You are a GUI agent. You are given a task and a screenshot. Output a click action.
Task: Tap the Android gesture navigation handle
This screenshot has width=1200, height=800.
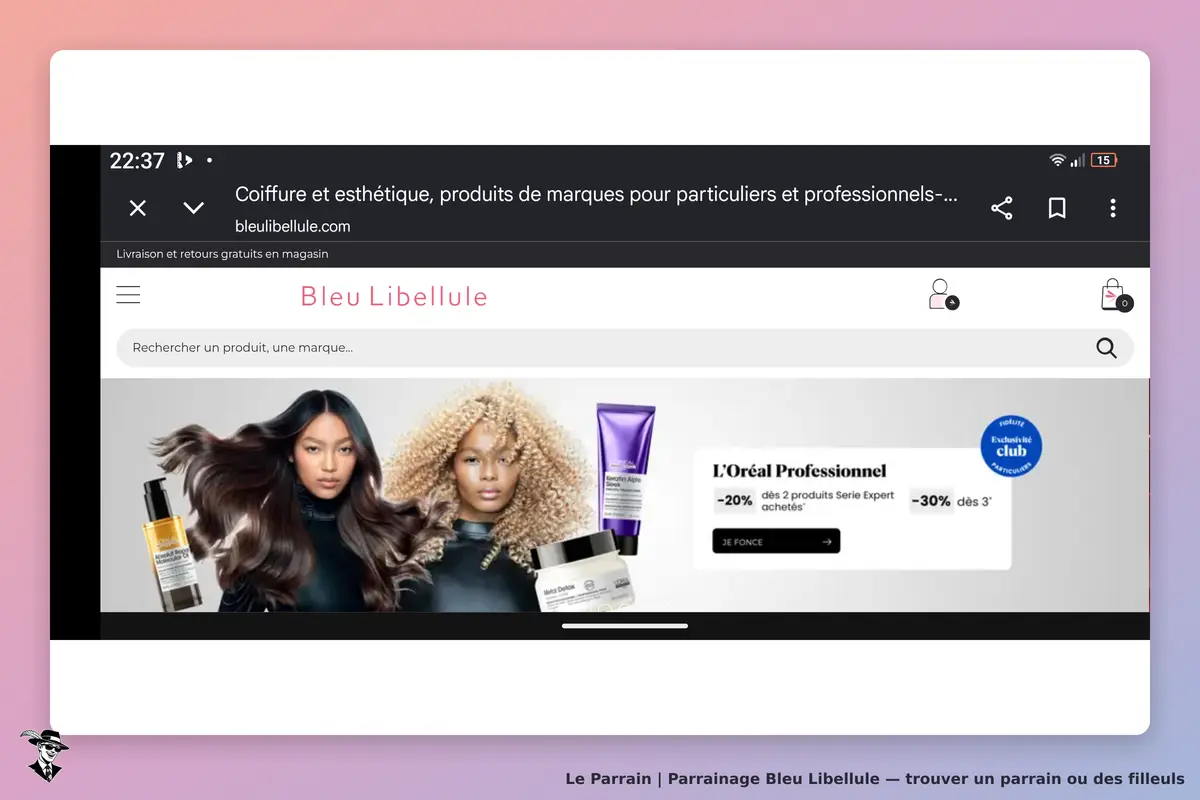(625, 626)
